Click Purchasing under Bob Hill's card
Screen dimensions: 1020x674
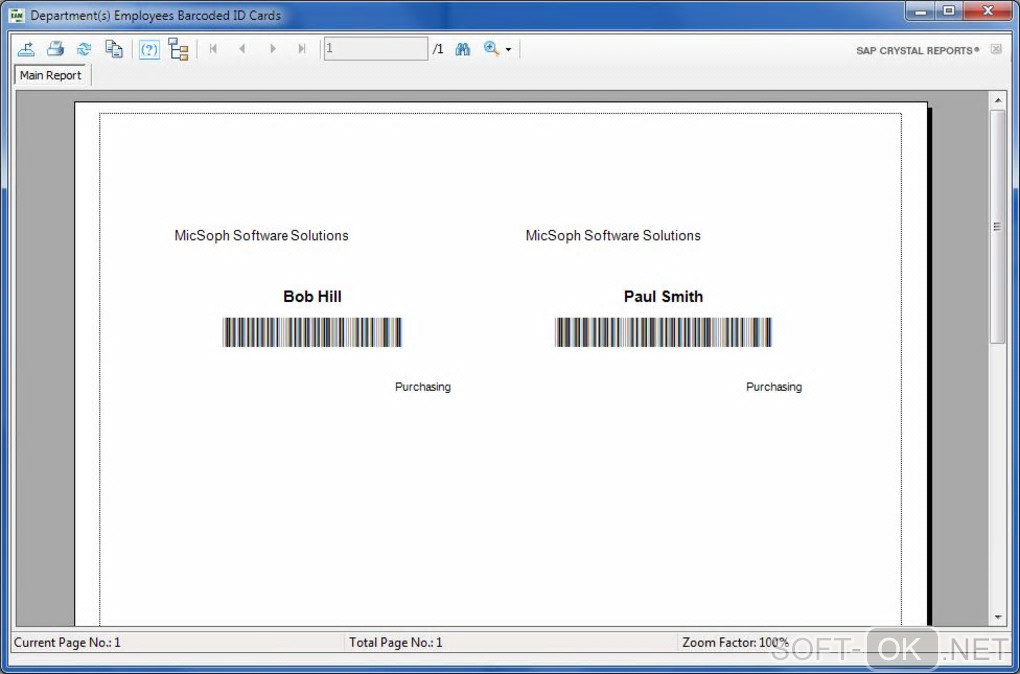pyautogui.click(x=423, y=387)
